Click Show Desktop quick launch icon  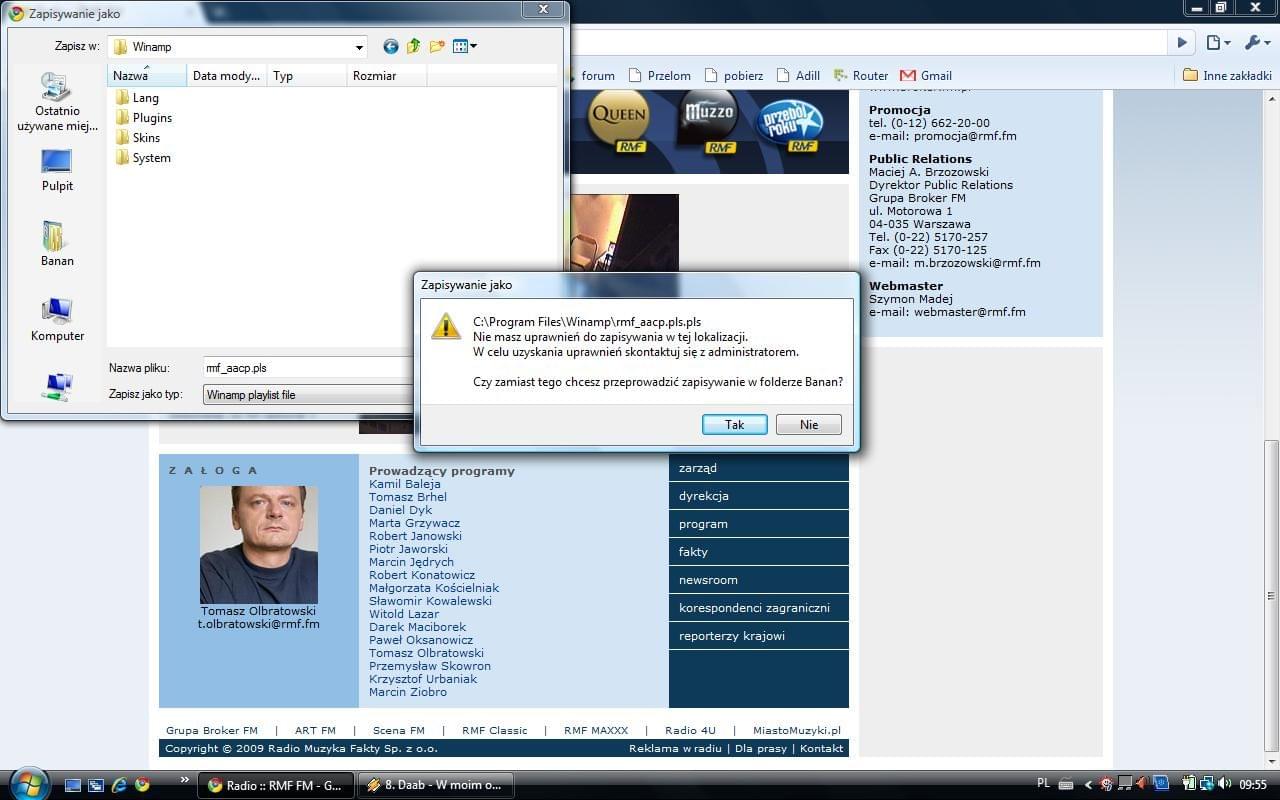73,785
